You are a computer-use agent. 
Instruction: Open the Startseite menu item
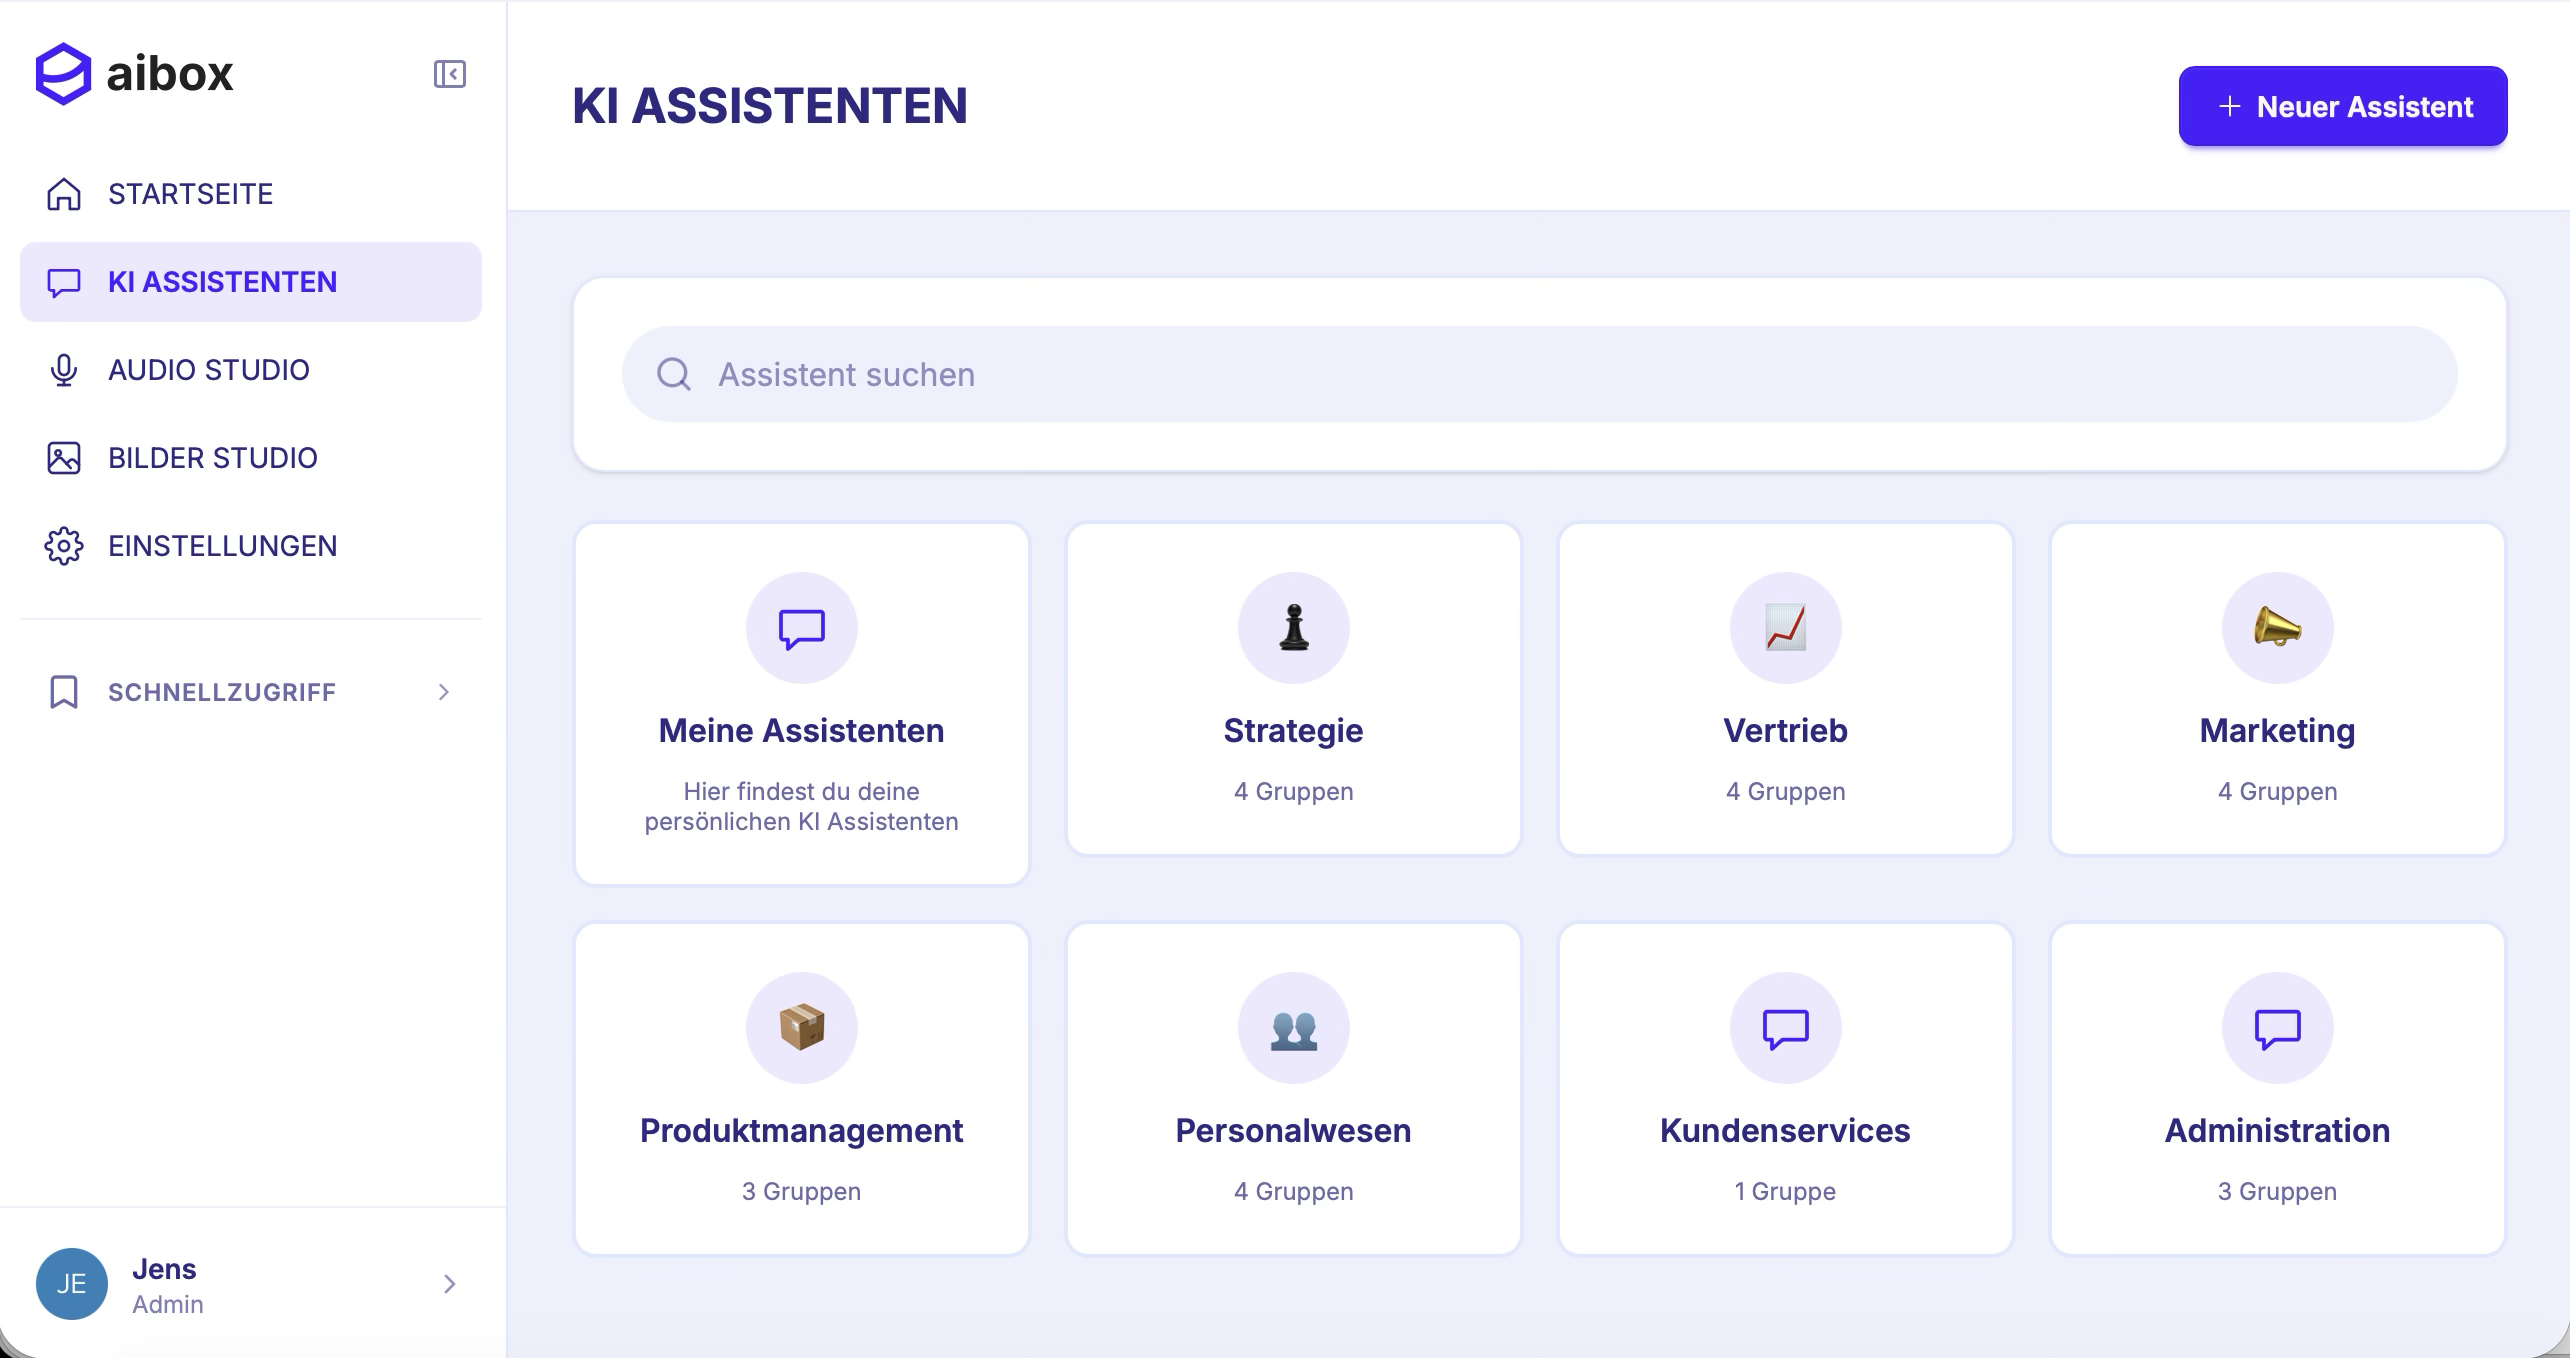[251, 194]
